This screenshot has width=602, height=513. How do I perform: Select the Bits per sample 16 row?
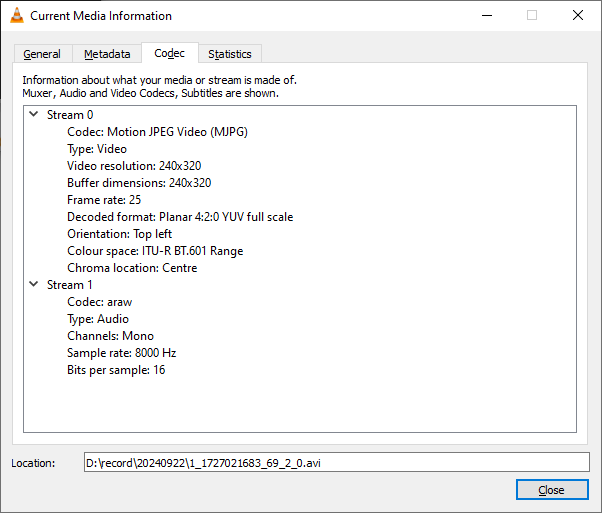[116, 370]
